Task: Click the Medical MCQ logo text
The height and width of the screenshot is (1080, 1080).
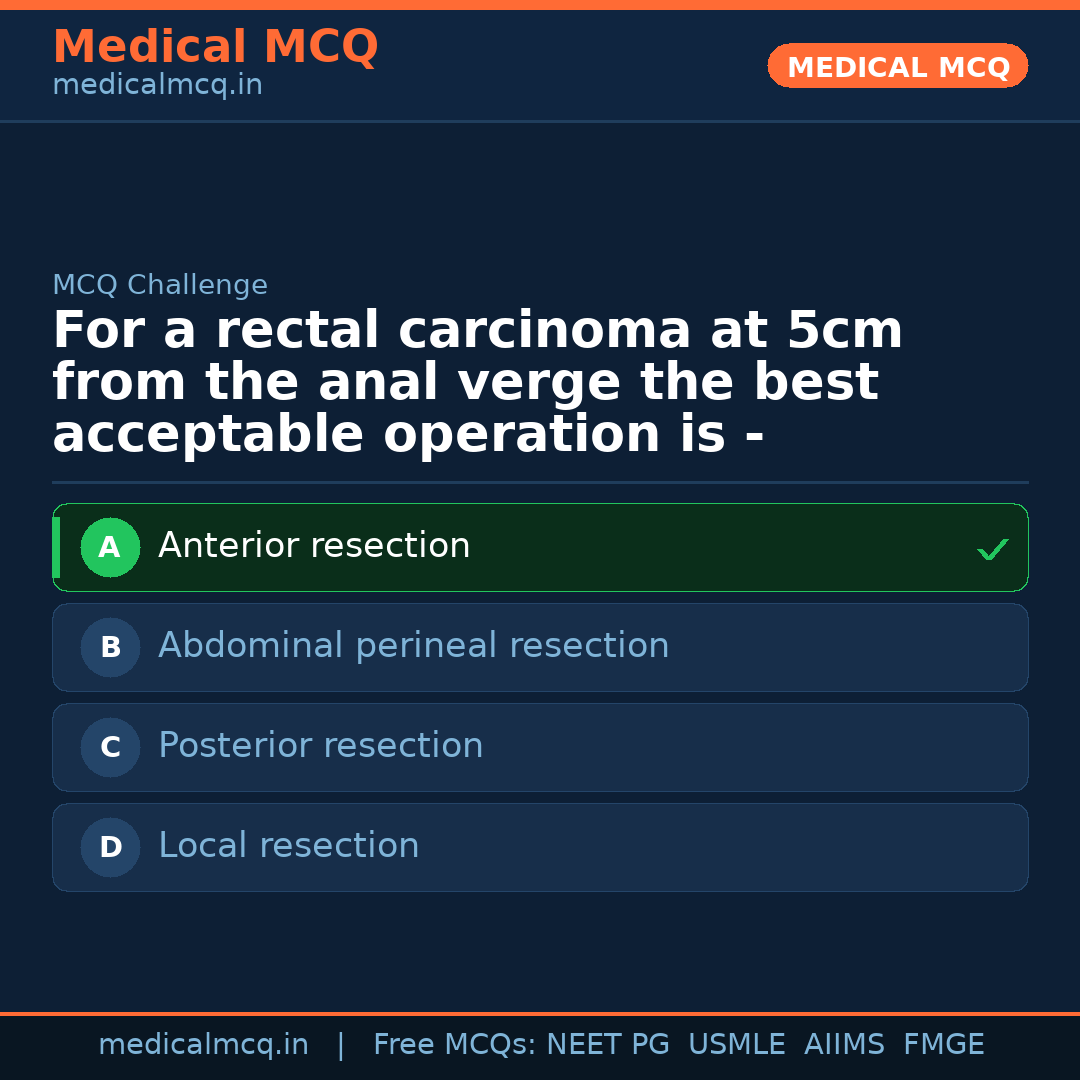Action: pyautogui.click(x=215, y=47)
